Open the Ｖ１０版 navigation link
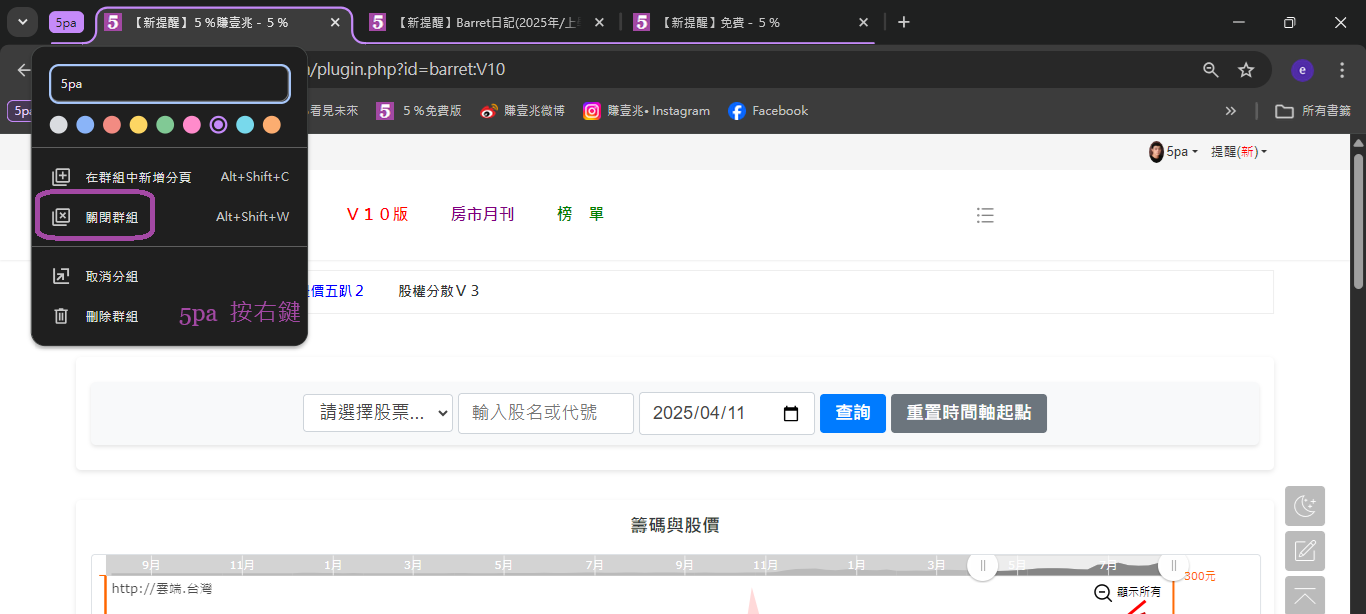 (377, 214)
